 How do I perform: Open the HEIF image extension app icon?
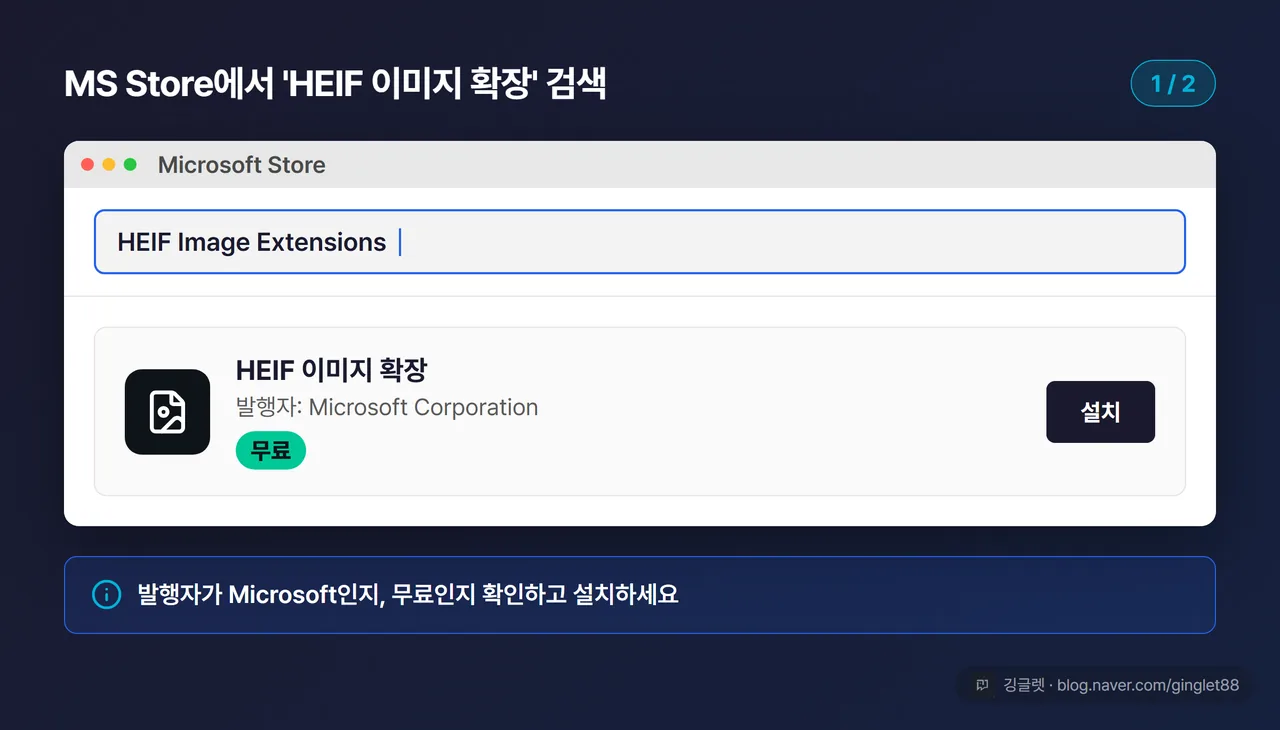(x=167, y=412)
